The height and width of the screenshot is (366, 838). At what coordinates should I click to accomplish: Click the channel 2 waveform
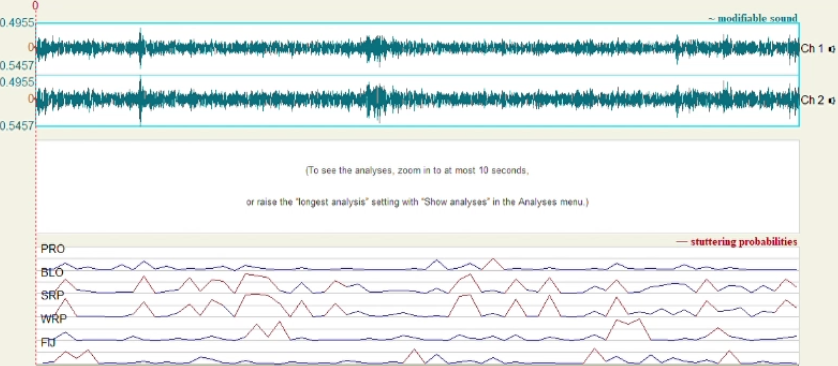(417, 100)
